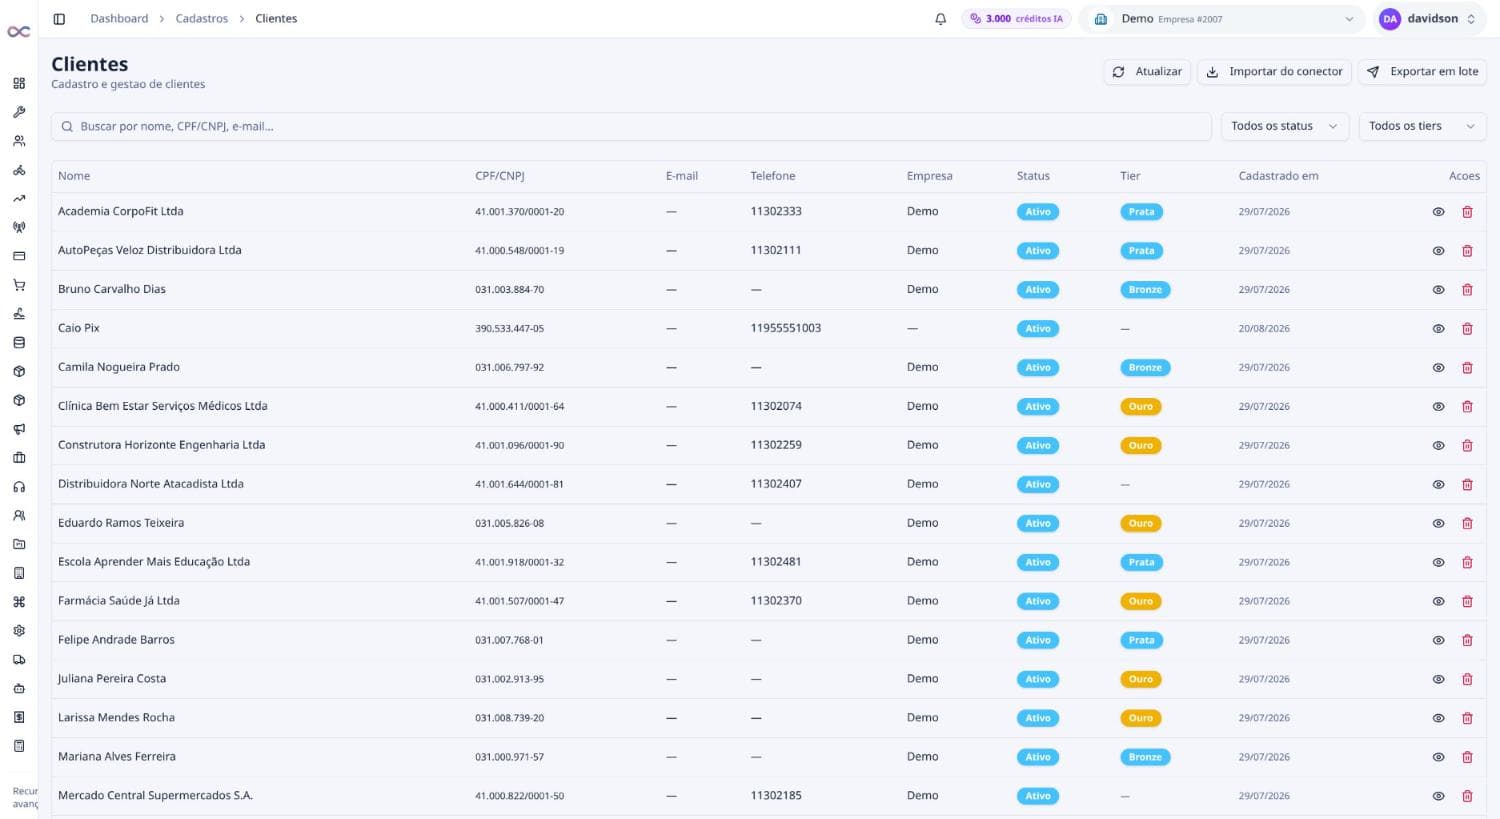Open the trending chart icon in sidebar

click(19, 199)
